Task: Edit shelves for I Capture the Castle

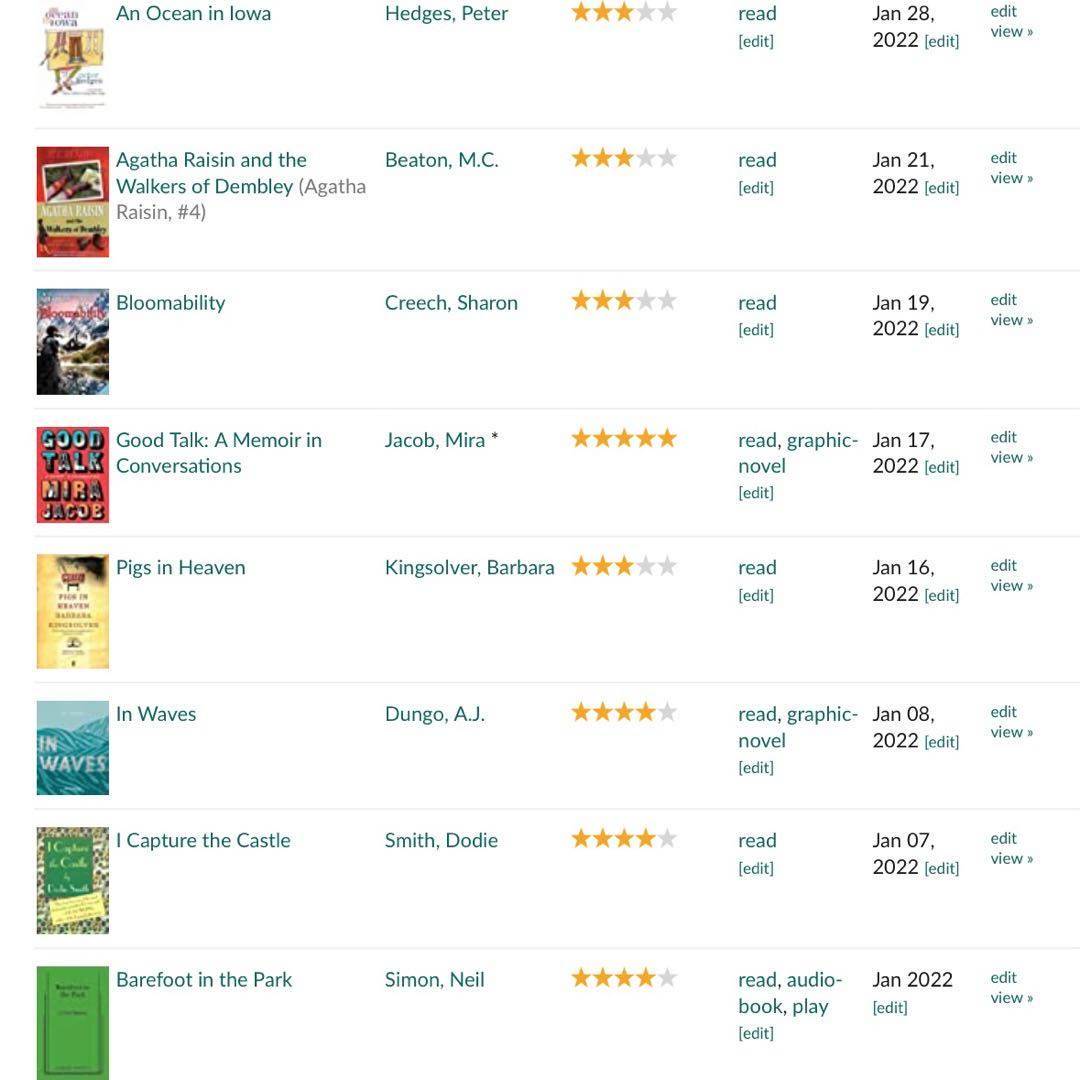Action: (x=755, y=868)
